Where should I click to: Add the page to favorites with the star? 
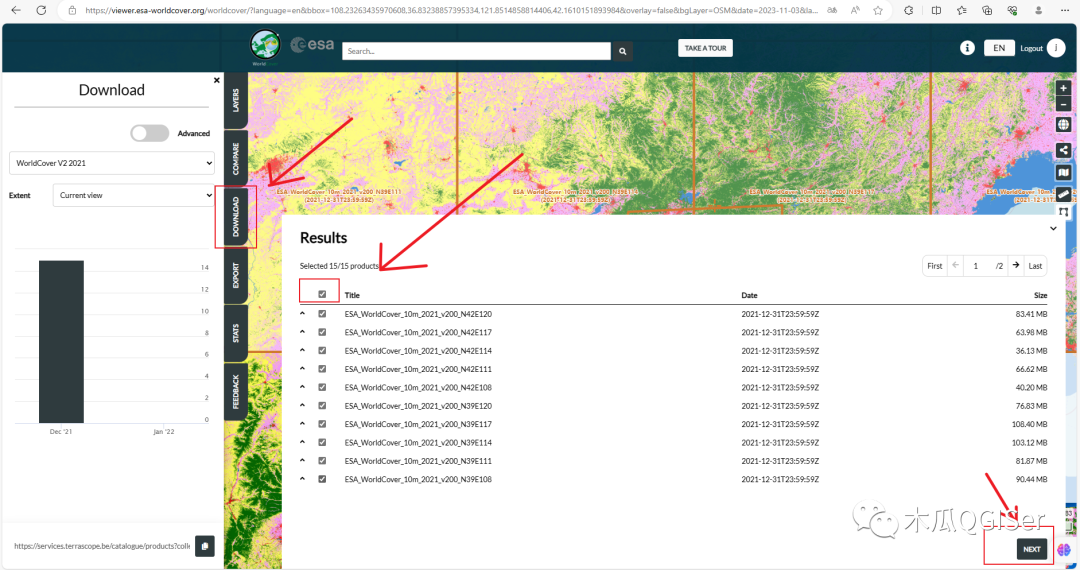pyautogui.click(x=878, y=10)
